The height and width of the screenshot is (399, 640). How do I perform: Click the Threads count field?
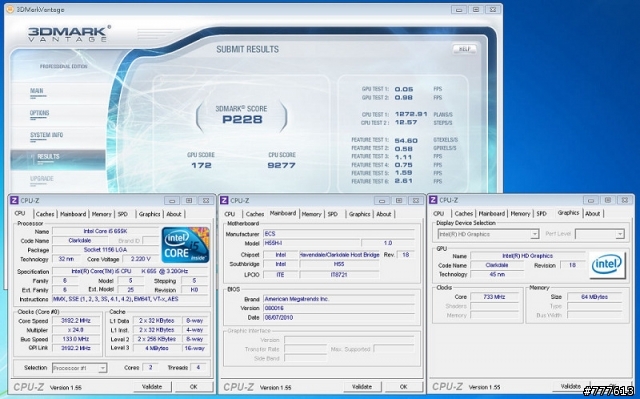[198, 368]
